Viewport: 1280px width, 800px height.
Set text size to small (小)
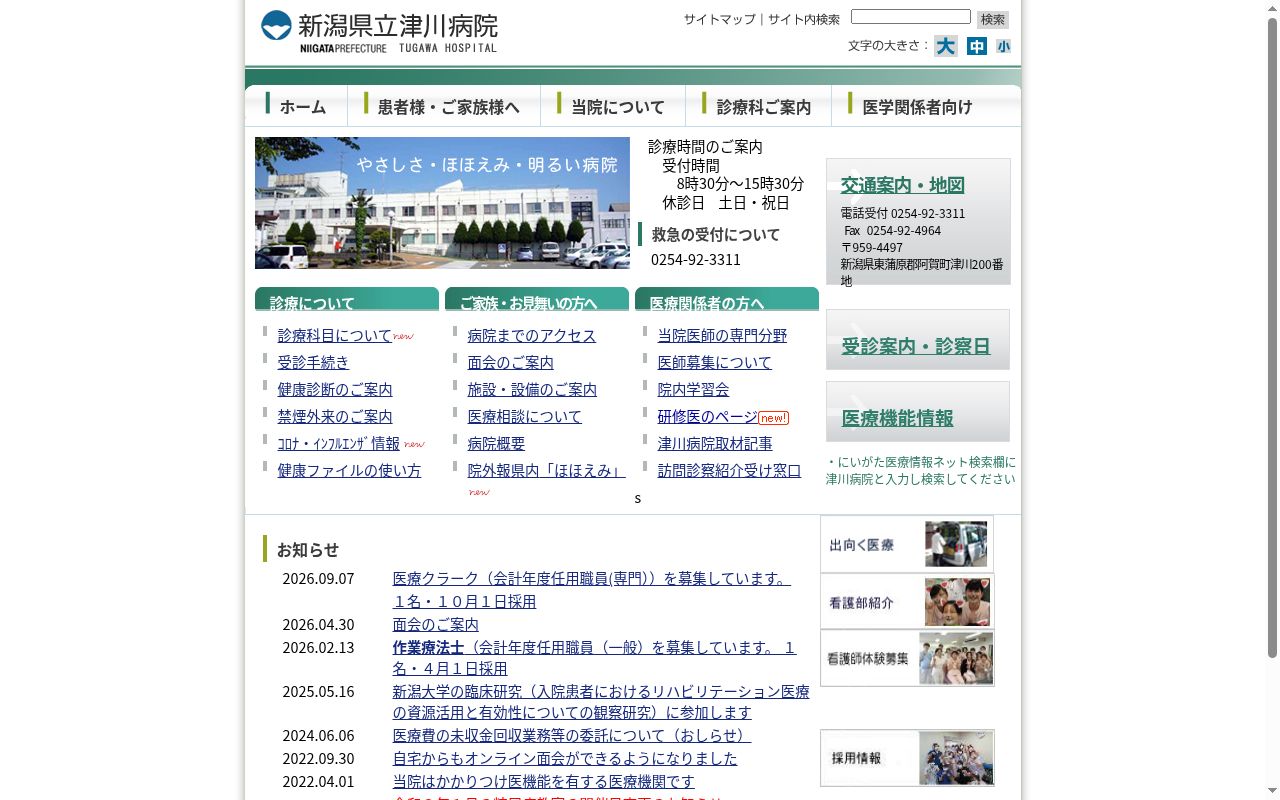1003,46
